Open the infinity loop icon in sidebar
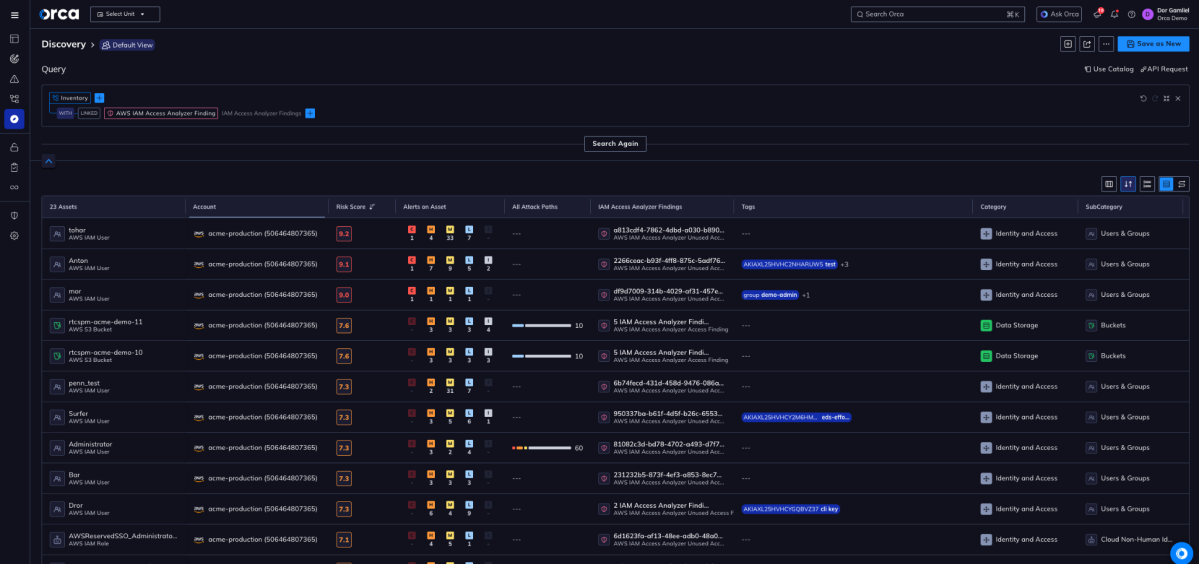This screenshot has width=1199, height=564. coord(14,187)
